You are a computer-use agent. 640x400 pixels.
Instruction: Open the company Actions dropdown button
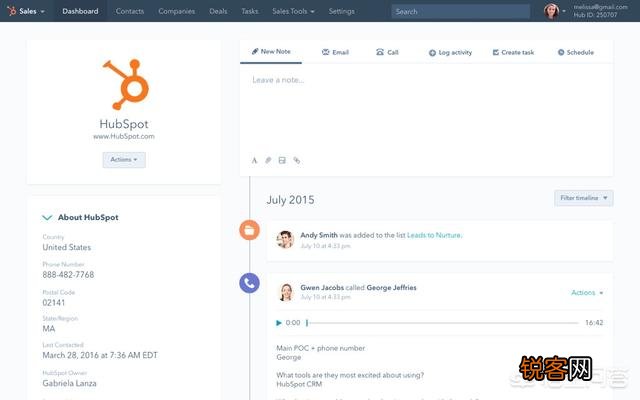click(124, 160)
